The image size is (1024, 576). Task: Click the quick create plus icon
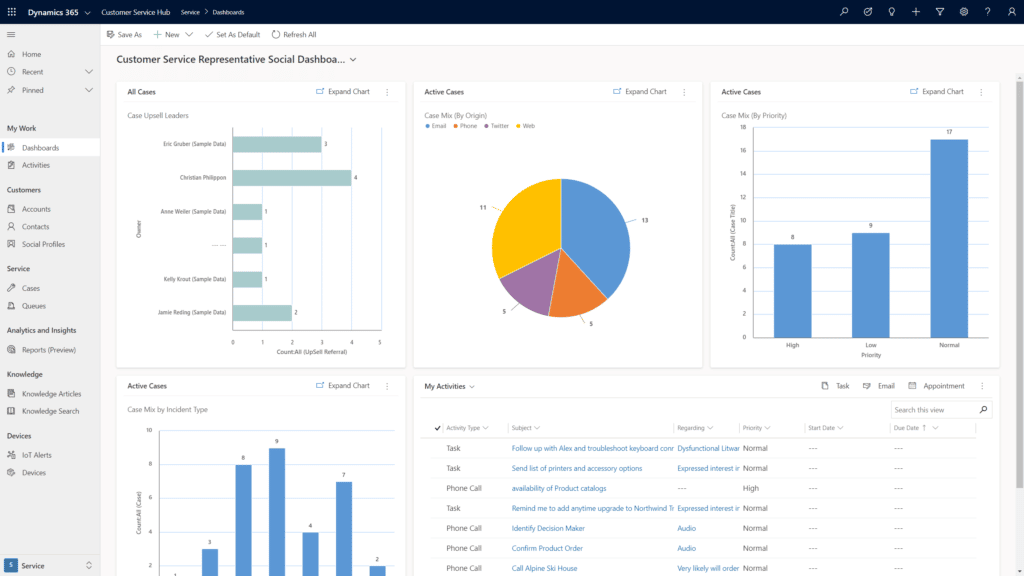(916, 12)
